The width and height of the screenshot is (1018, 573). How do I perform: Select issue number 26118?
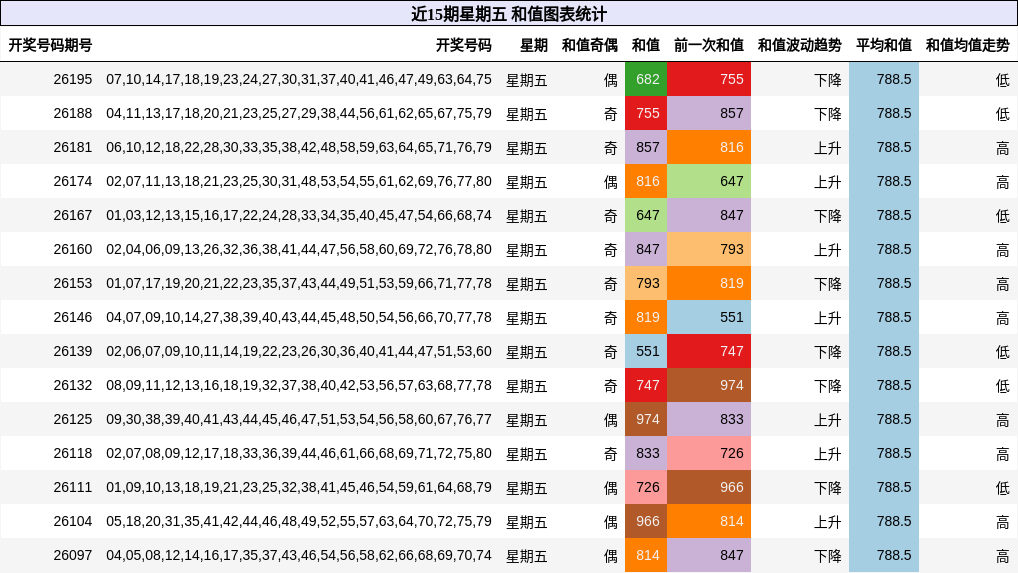pos(73,453)
